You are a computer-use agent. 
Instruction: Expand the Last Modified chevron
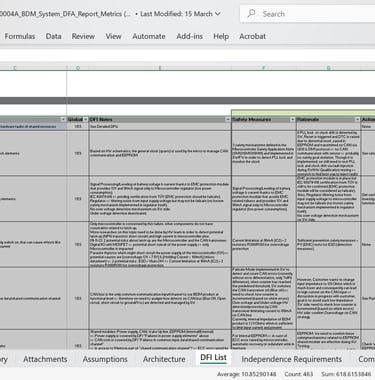click(x=218, y=14)
